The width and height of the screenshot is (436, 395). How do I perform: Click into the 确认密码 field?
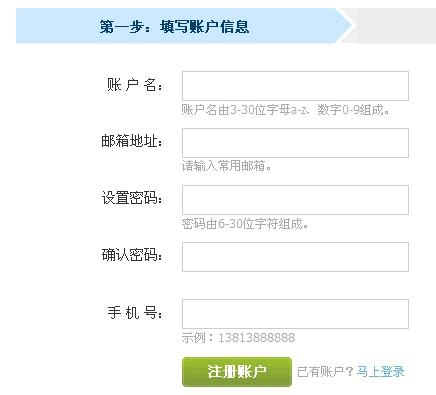tap(295, 257)
